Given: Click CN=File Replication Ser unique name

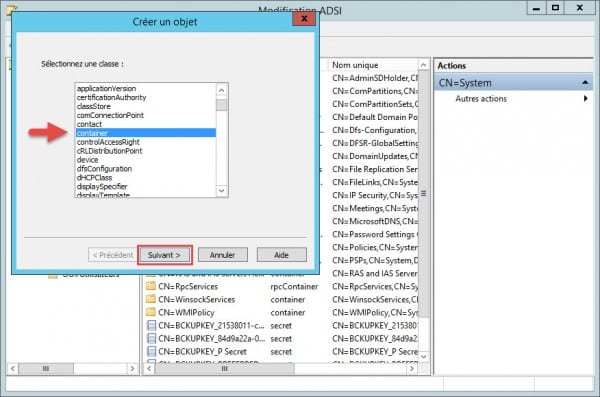Looking at the screenshot, I should (x=375, y=169).
